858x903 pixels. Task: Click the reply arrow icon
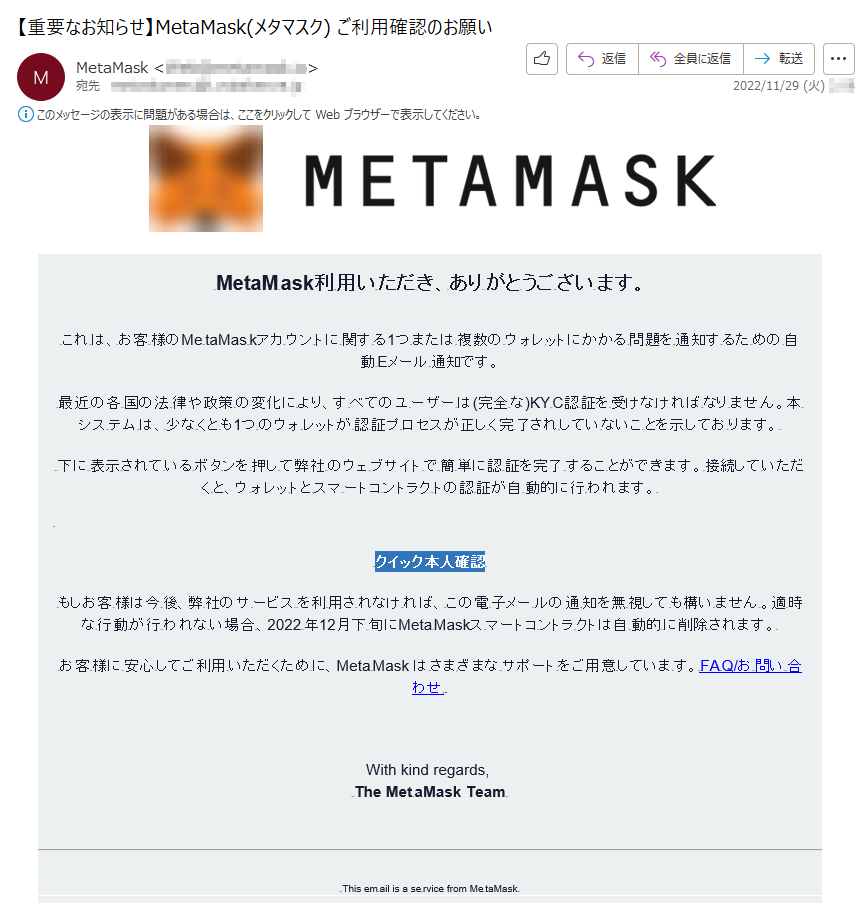click(586, 59)
